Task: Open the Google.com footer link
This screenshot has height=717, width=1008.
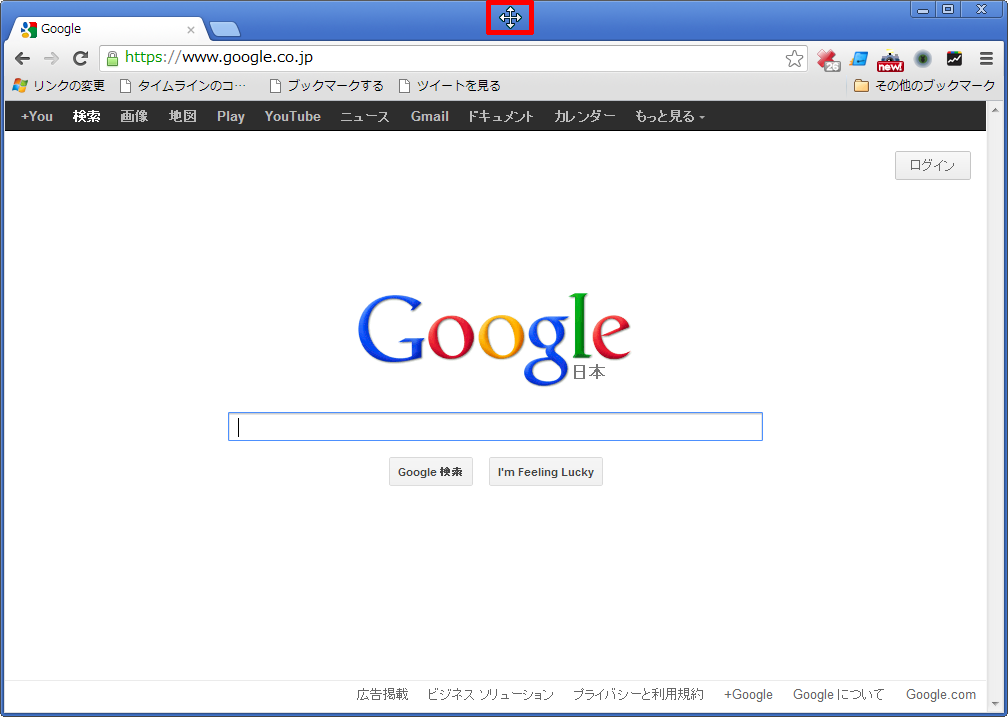Action: tap(940, 694)
